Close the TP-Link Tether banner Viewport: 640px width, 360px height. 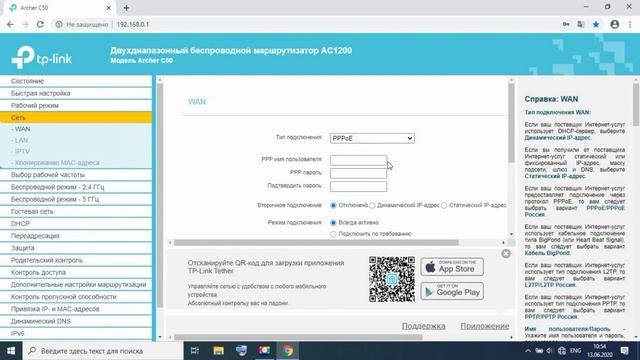pos(506,254)
